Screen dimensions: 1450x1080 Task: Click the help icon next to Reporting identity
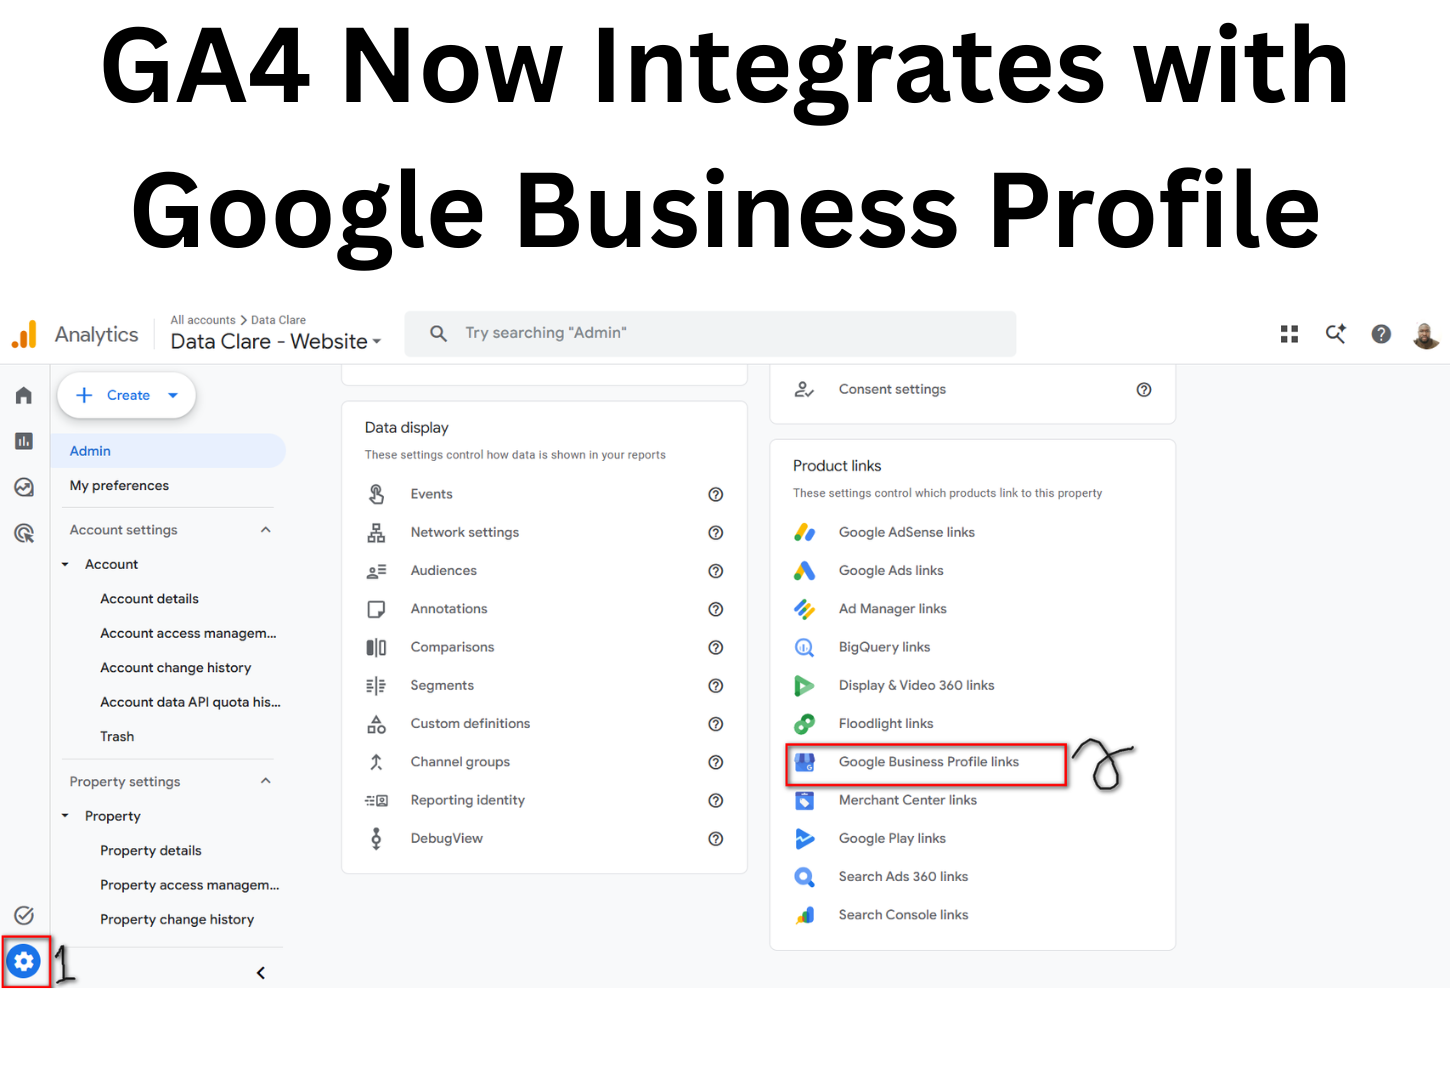pyautogui.click(x=716, y=800)
